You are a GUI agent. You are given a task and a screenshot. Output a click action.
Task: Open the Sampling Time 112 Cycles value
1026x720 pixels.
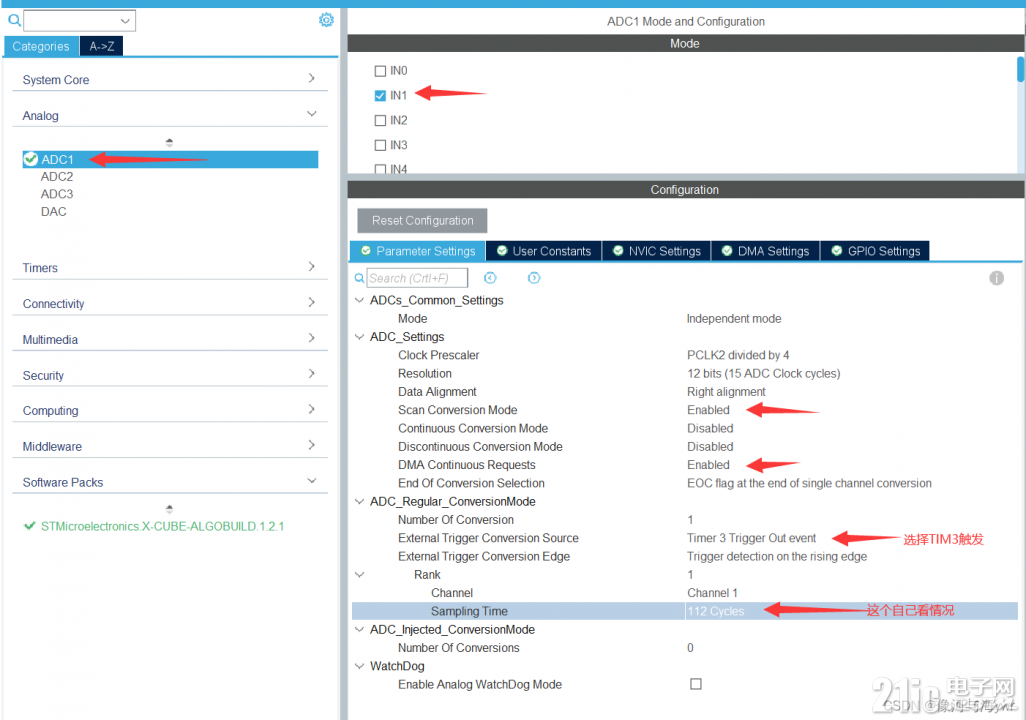pyautogui.click(x=715, y=611)
